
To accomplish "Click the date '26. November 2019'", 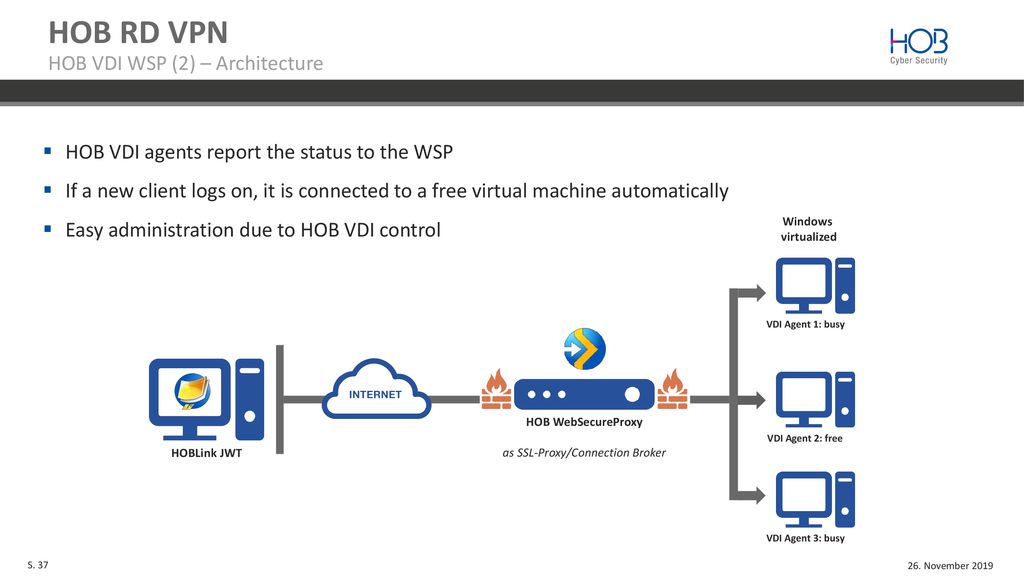I will [950, 566].
